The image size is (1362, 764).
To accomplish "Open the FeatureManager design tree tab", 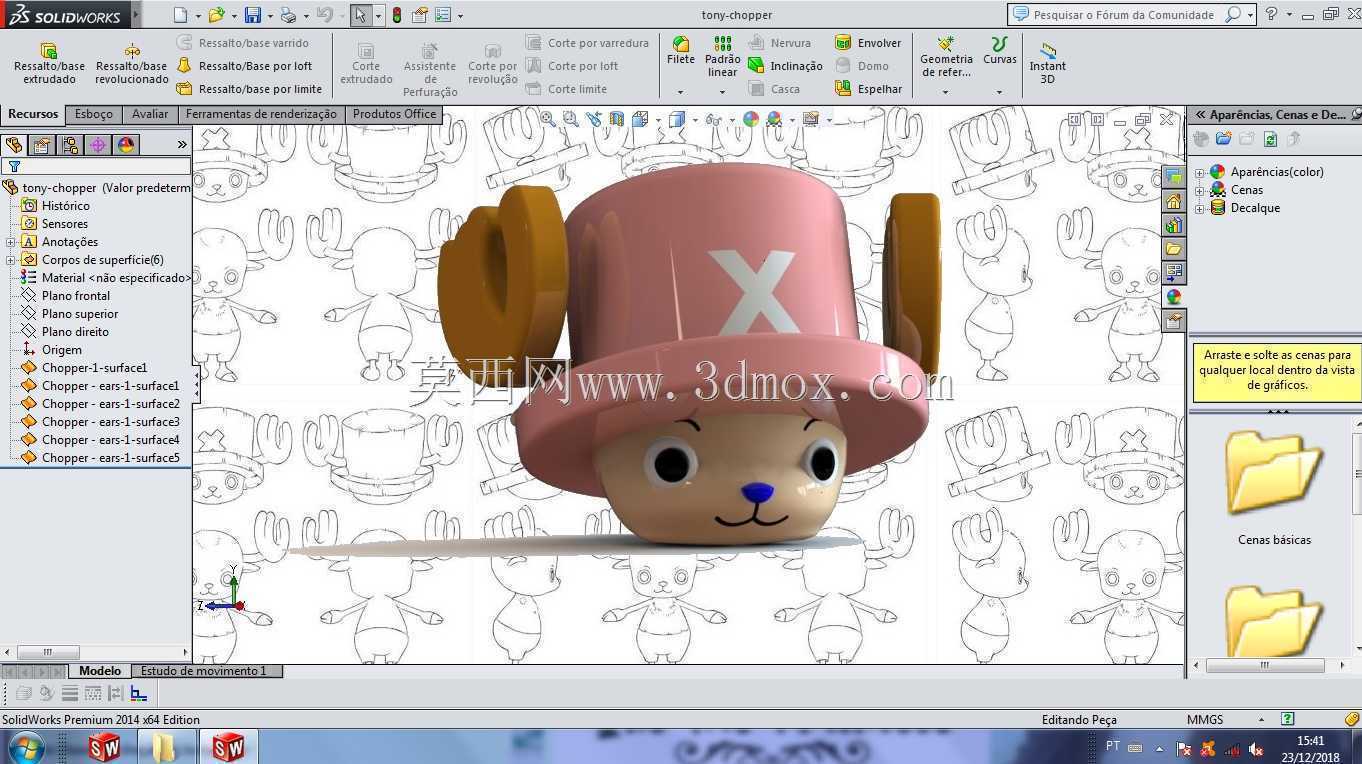I will pyautogui.click(x=14, y=145).
